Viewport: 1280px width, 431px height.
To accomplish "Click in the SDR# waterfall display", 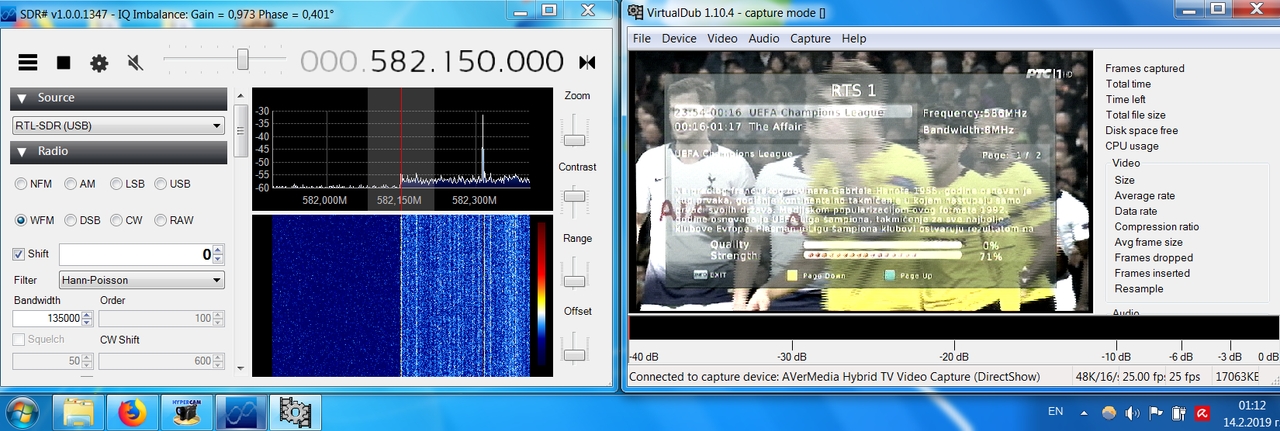I will point(390,295).
